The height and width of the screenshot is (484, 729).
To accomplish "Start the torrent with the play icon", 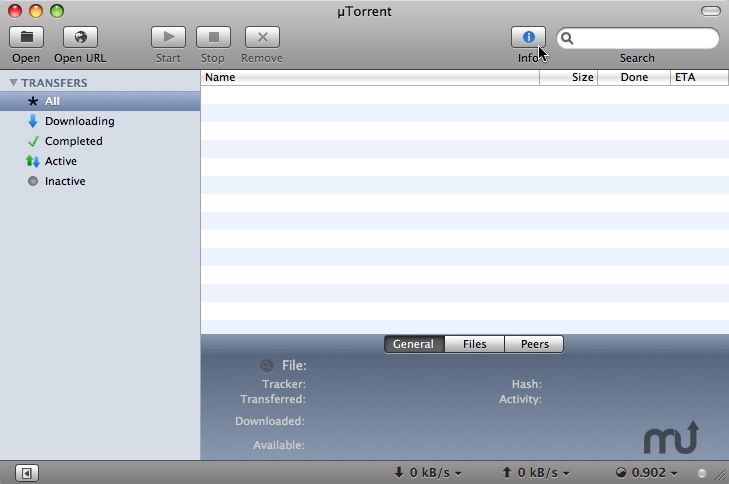I will [x=168, y=37].
